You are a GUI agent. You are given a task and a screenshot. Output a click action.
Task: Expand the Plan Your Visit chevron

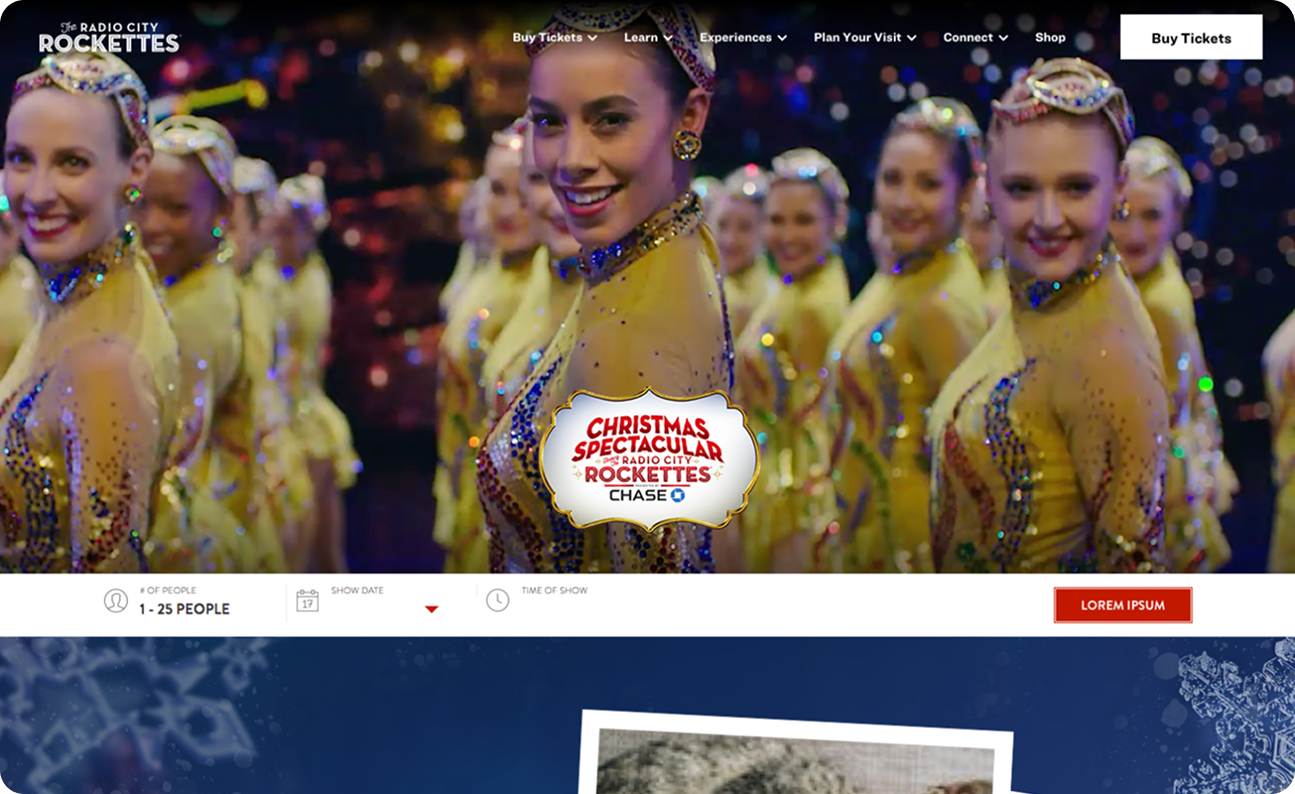tap(911, 38)
